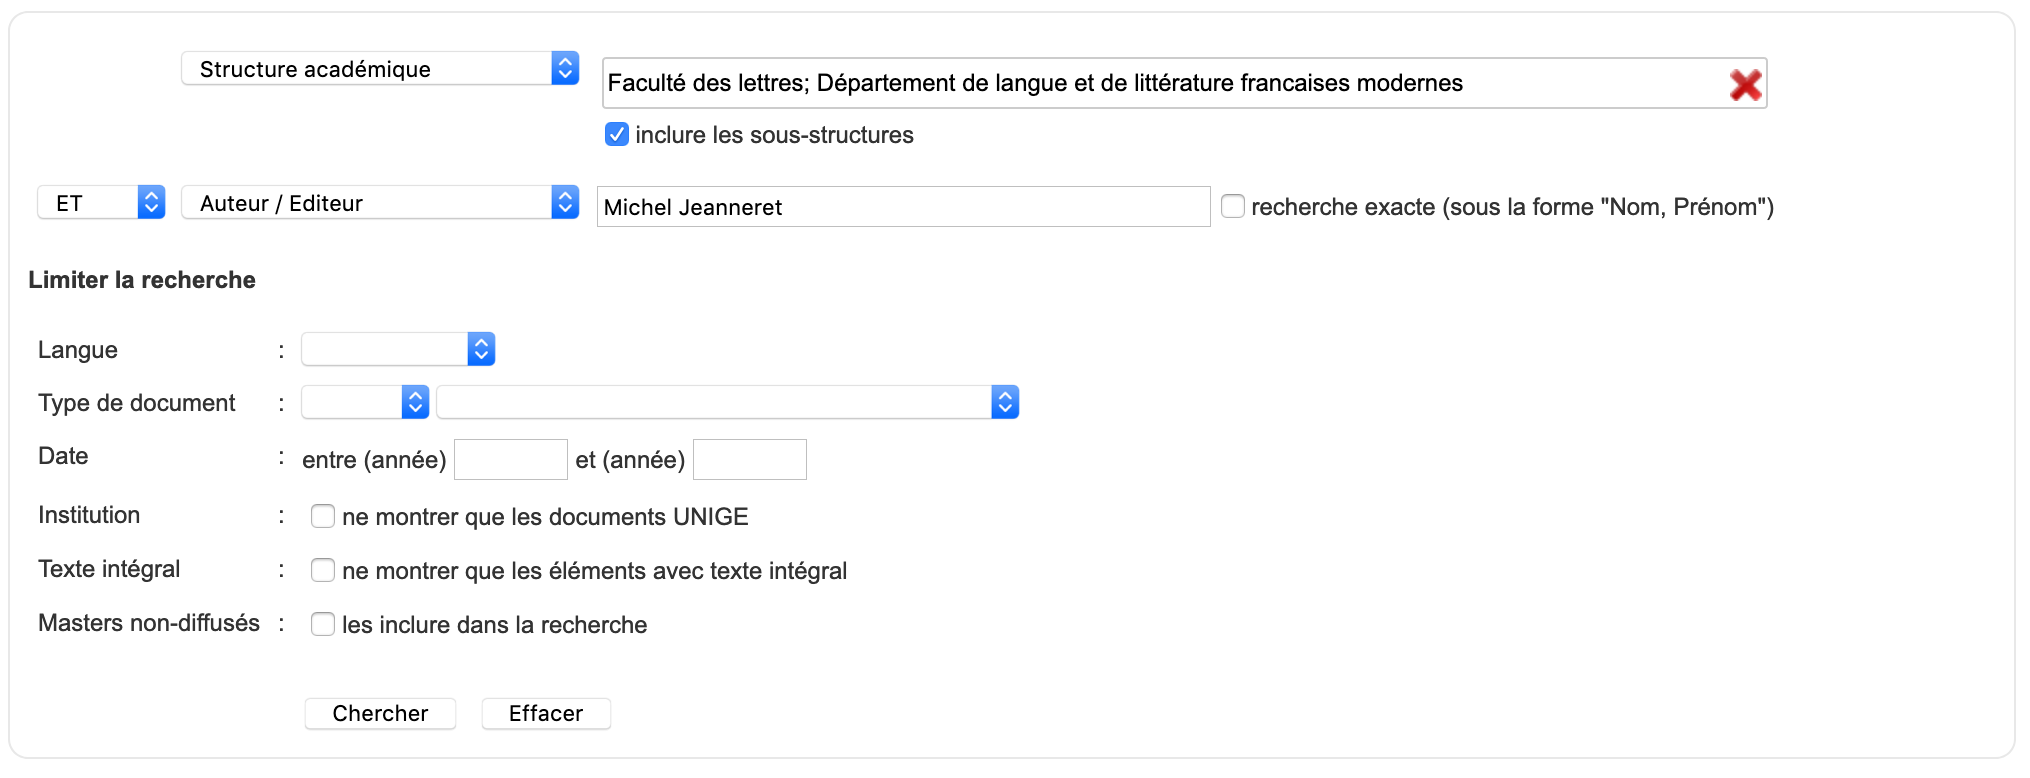Viewport: 2030px width, 778px height.
Task: Click the recherche exacte label text
Action: pyautogui.click(x=1512, y=207)
